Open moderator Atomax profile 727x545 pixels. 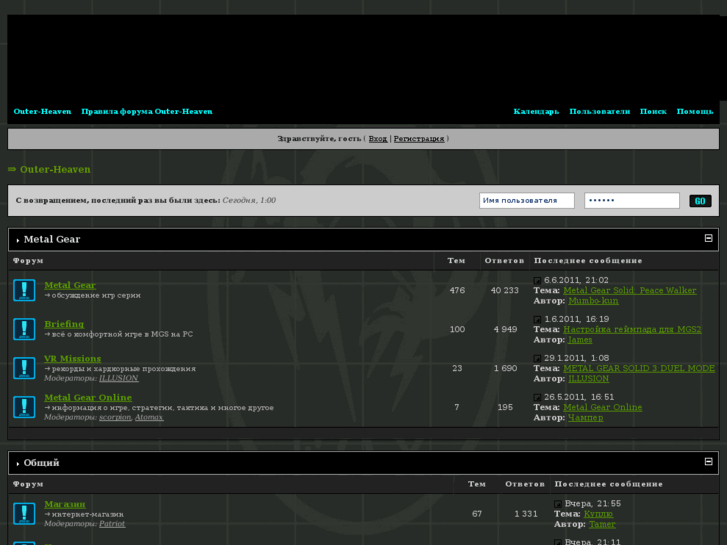pyautogui.click(x=149, y=417)
